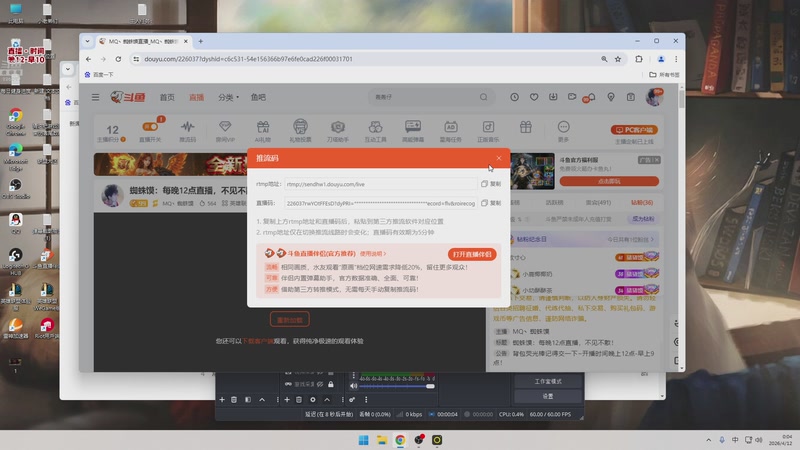
Task: Go to the 首页 home tab
Action: tap(167, 97)
